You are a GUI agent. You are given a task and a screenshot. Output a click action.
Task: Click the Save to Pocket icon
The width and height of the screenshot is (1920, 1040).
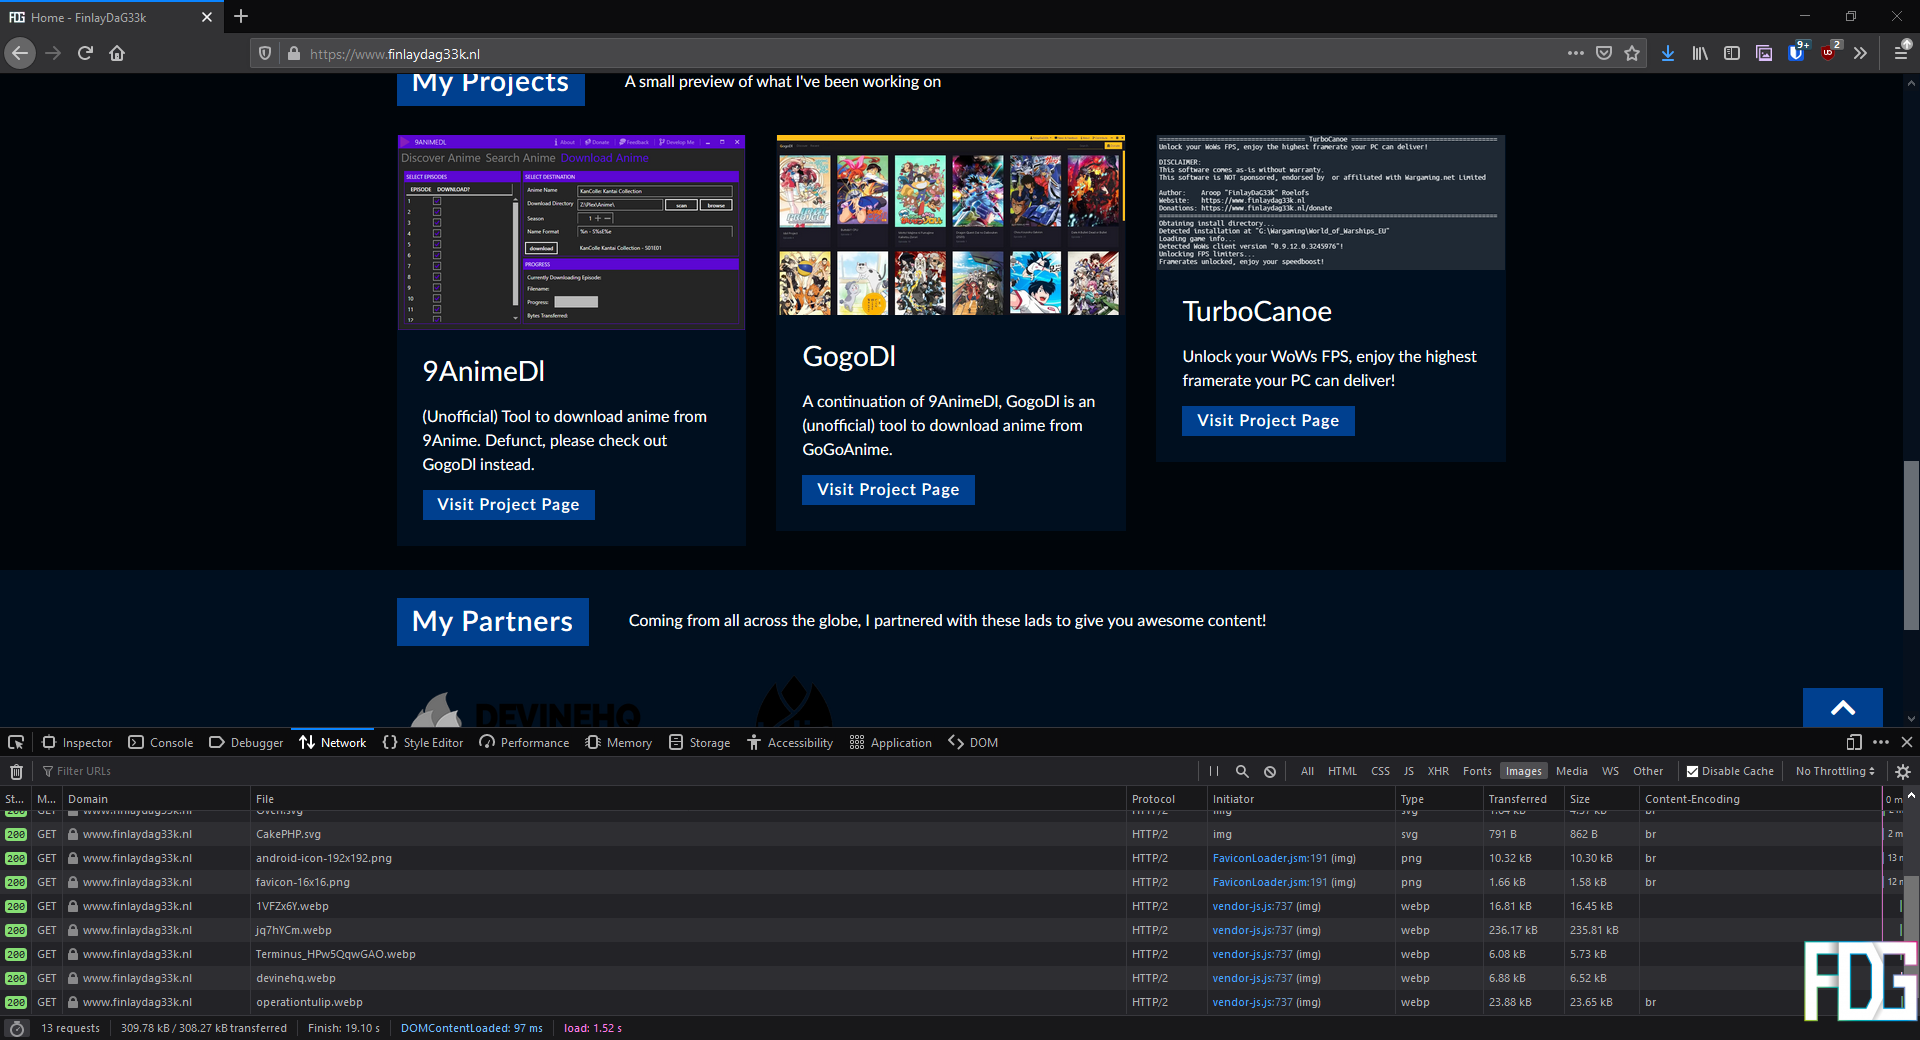tap(1604, 54)
